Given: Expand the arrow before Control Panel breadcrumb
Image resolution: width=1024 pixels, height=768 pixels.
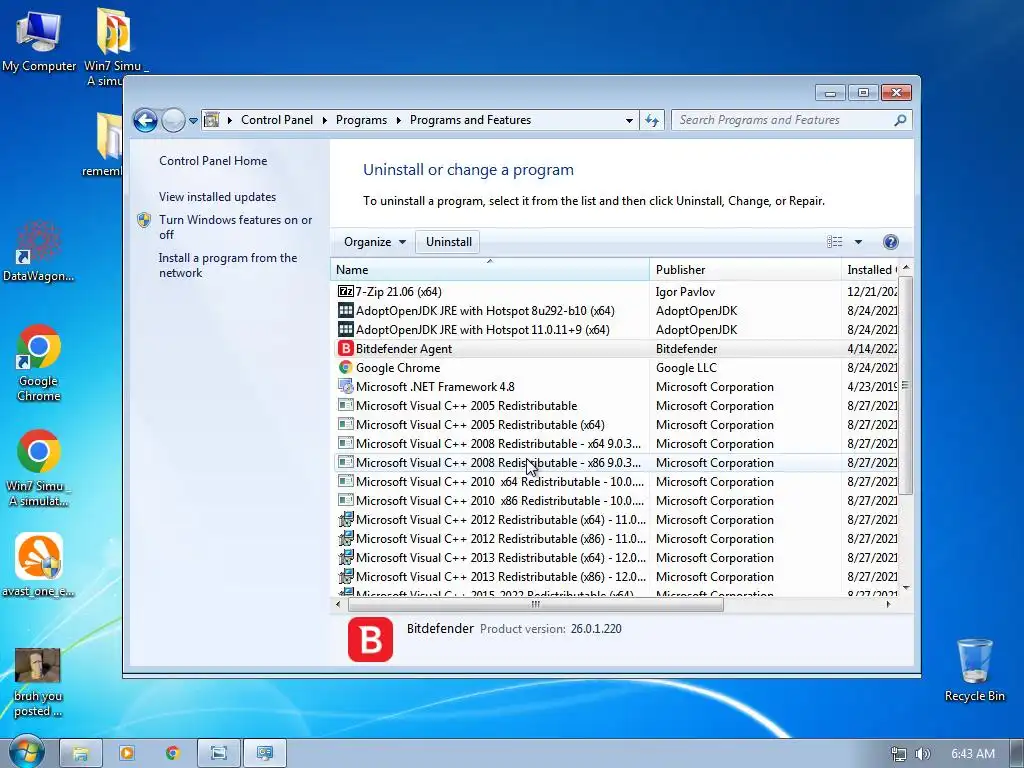Looking at the screenshot, I should 230,120.
